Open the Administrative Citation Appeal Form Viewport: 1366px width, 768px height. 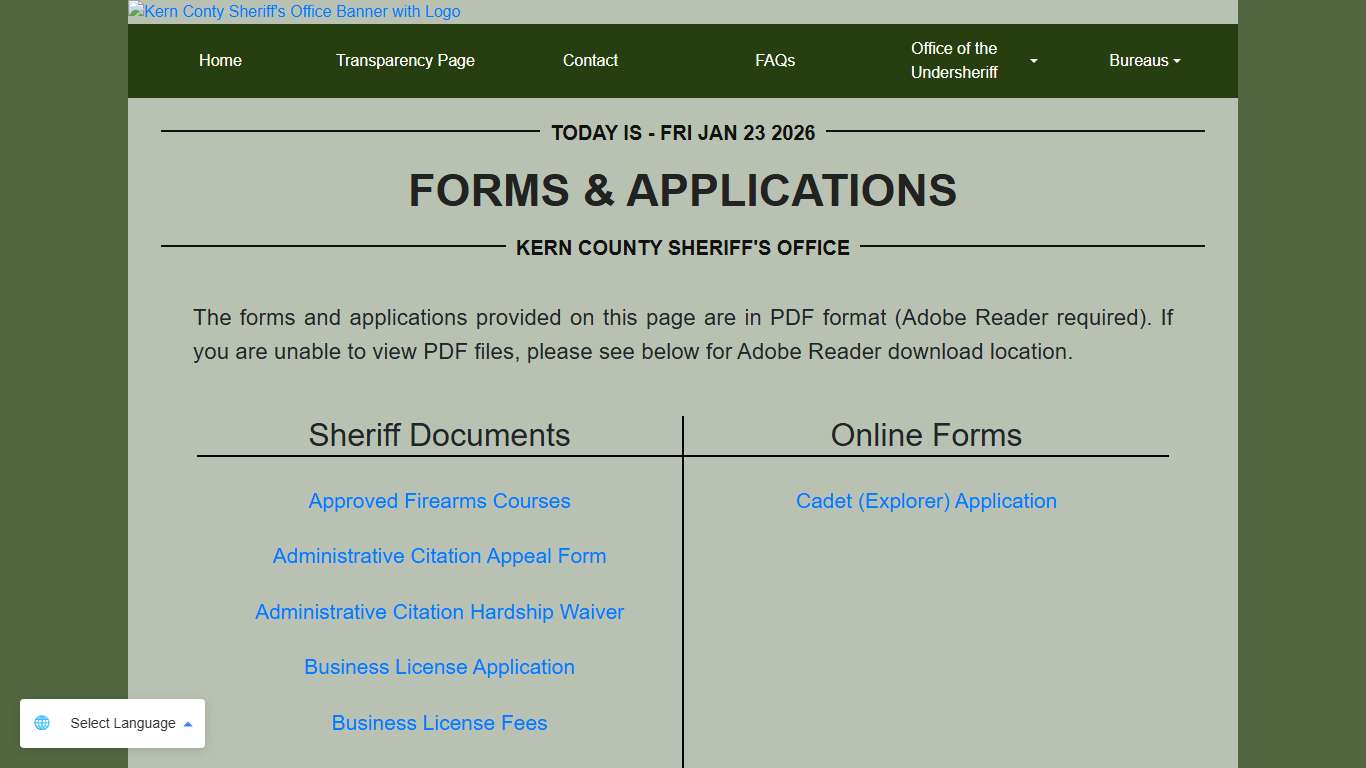coord(439,556)
